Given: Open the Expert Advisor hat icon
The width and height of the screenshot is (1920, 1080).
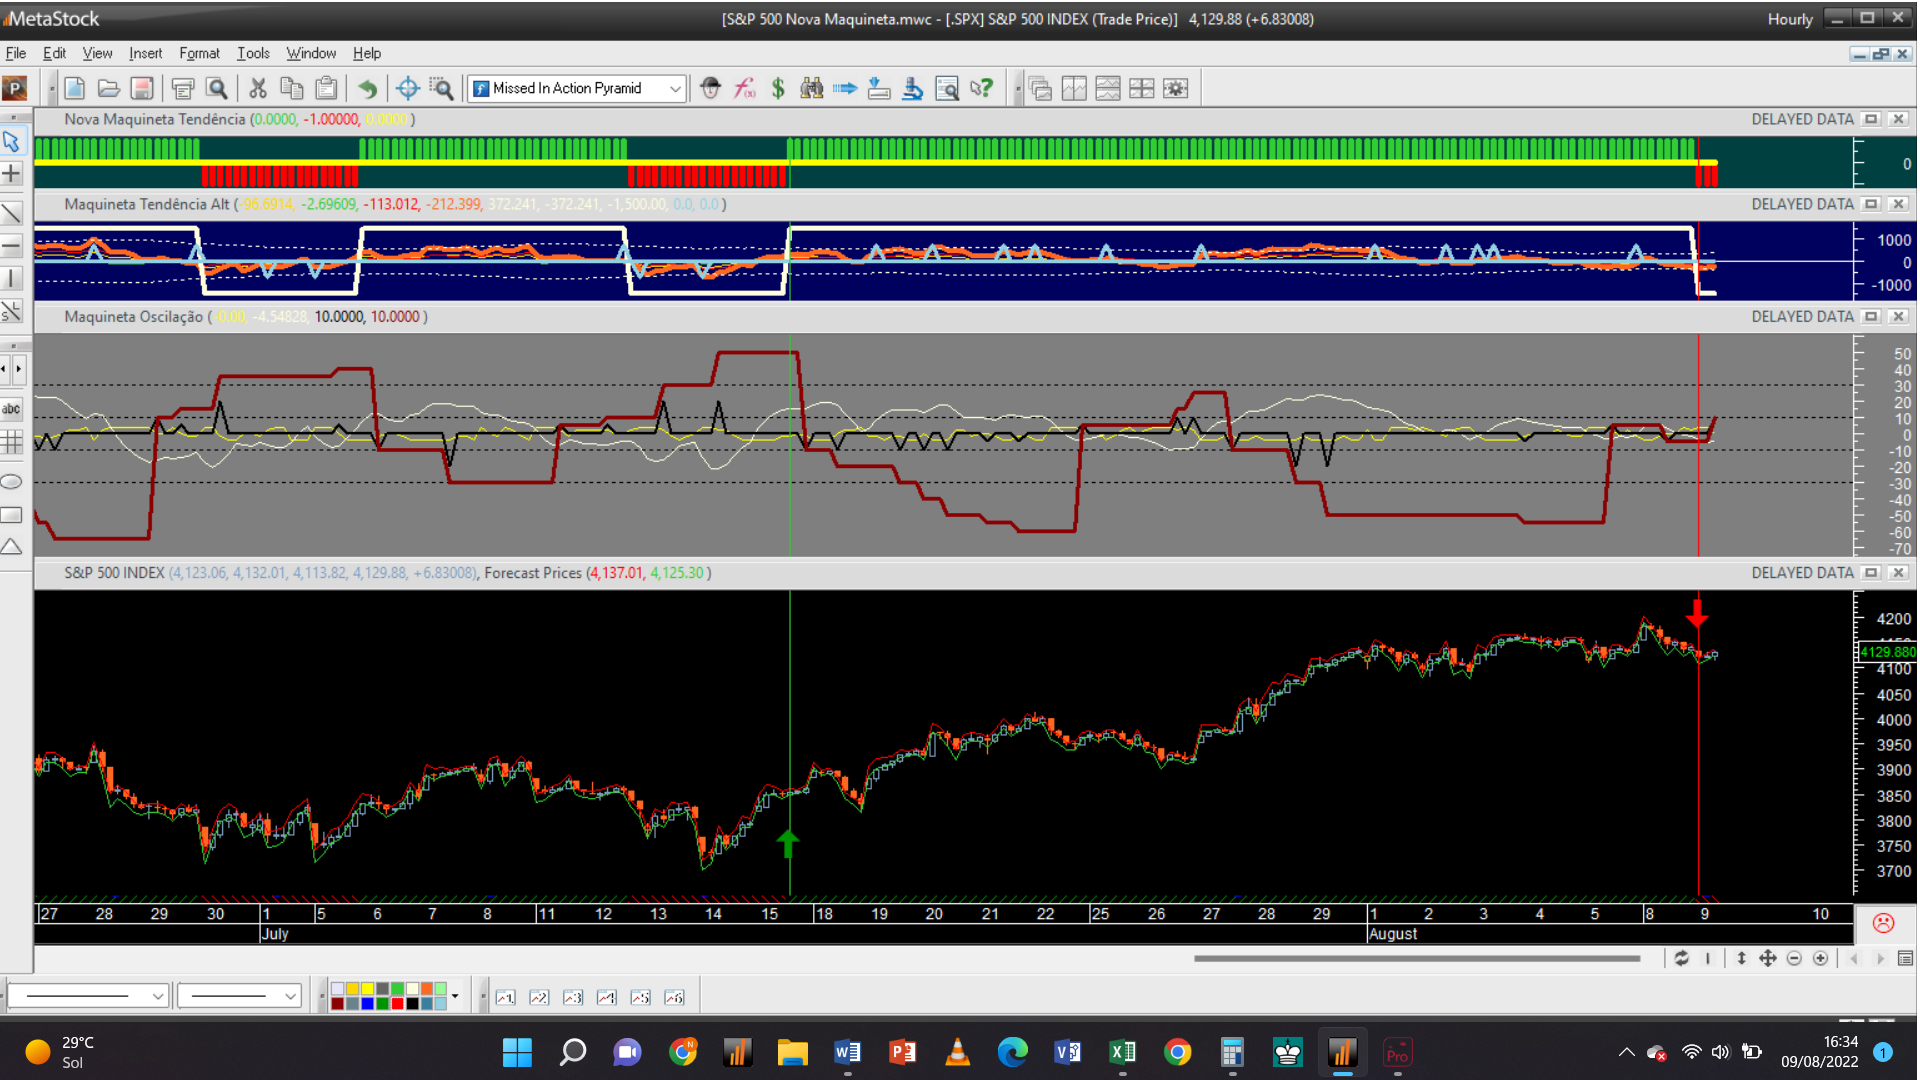Looking at the screenshot, I should point(710,88).
